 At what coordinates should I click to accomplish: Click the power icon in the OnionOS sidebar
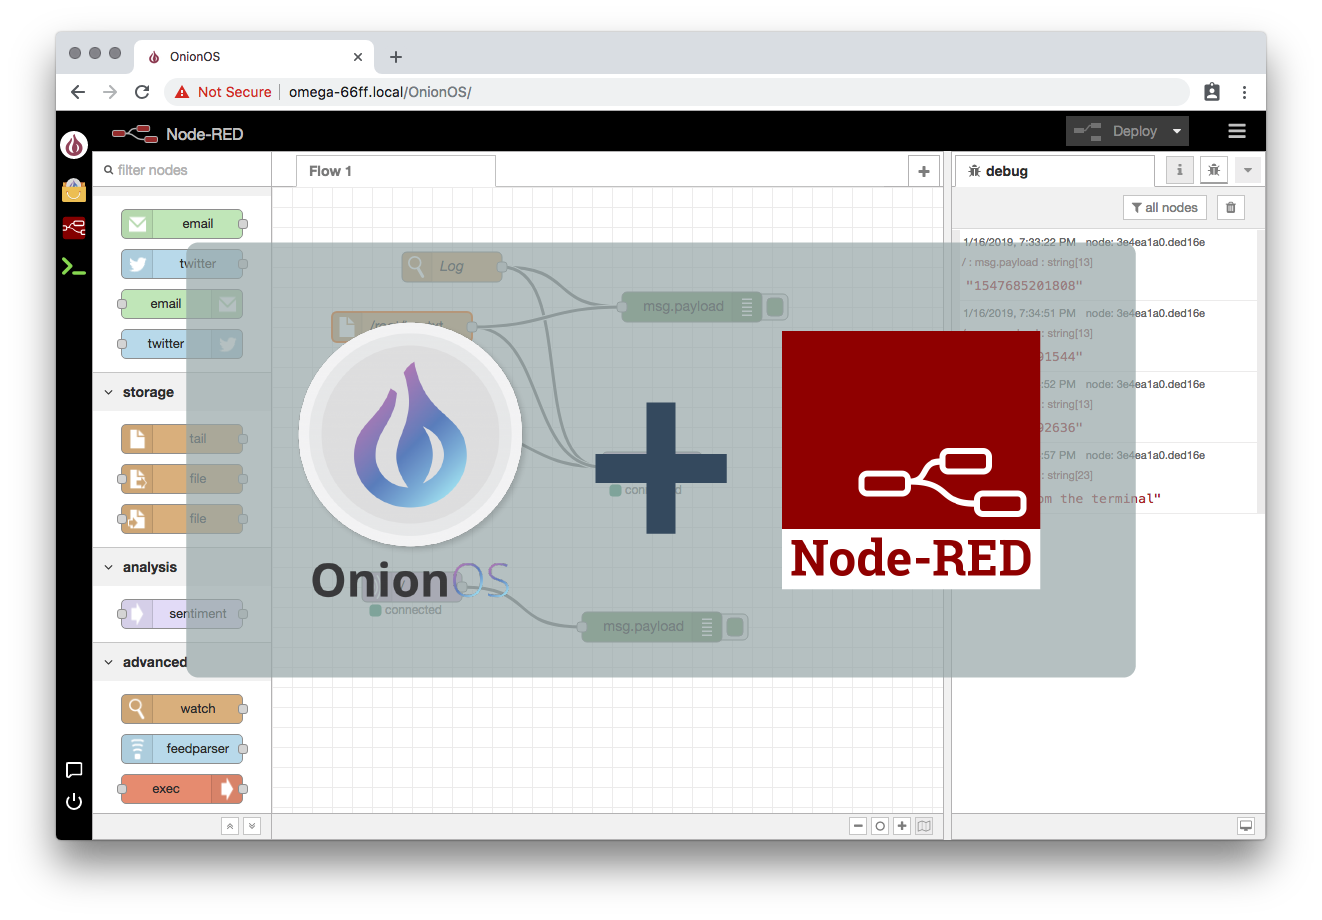coord(74,801)
